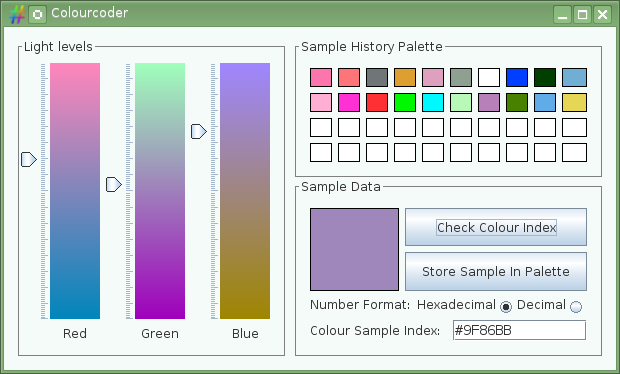Pick the sky blue swatch beside yellow
The image size is (620, 374).
(x=545, y=102)
